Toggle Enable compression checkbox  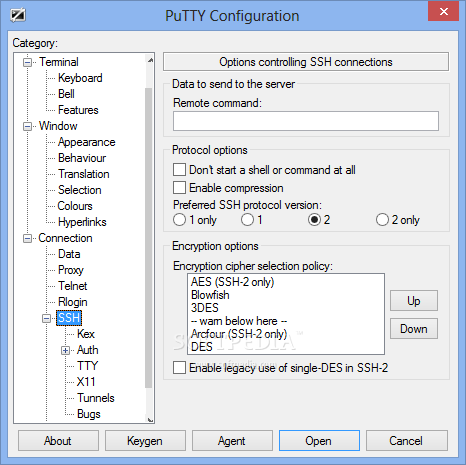pyautogui.click(x=179, y=188)
